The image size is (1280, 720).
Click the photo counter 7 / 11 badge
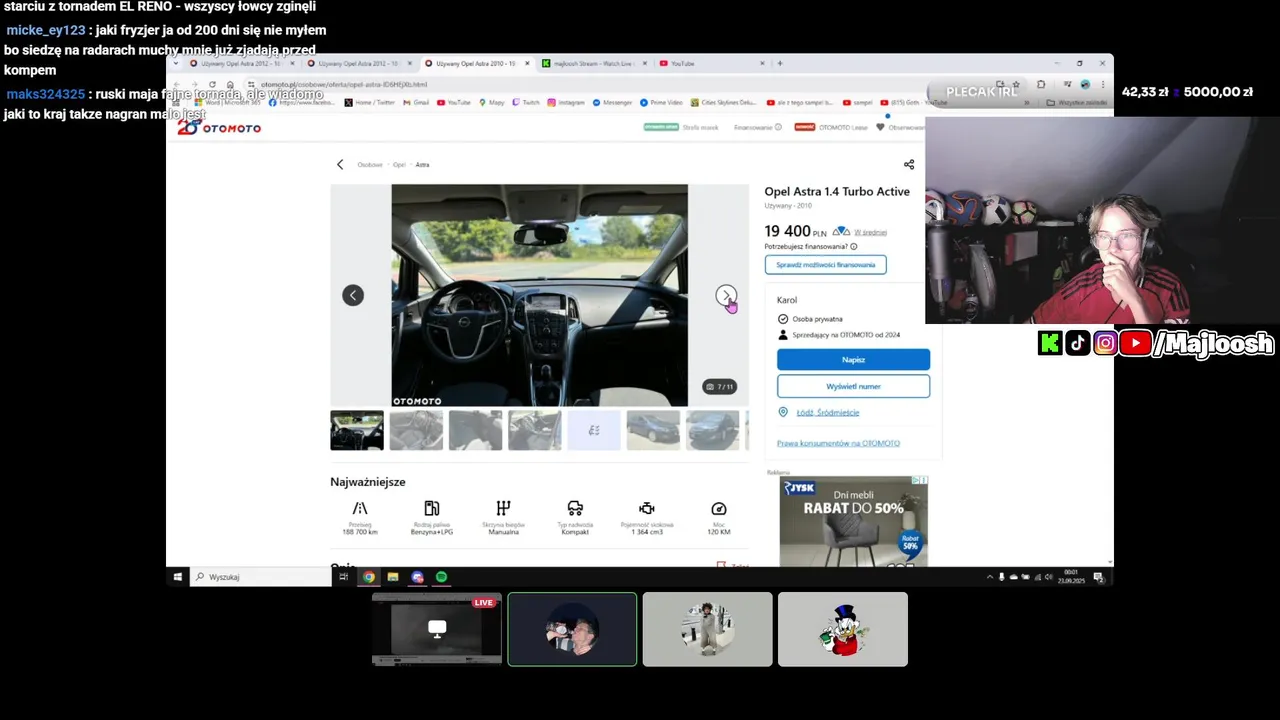720,386
